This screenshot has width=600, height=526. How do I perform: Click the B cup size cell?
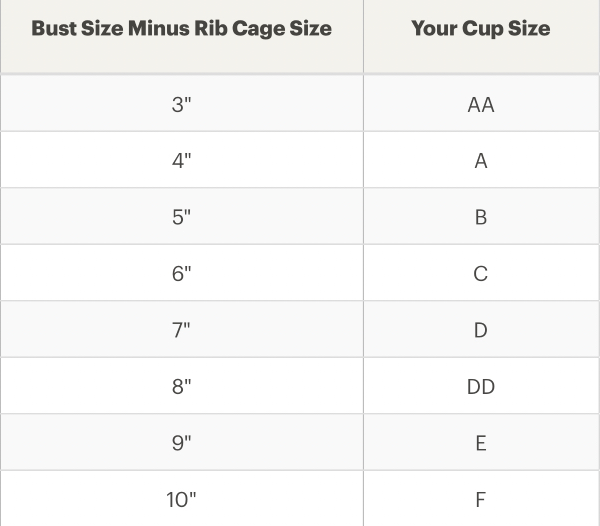(480, 216)
